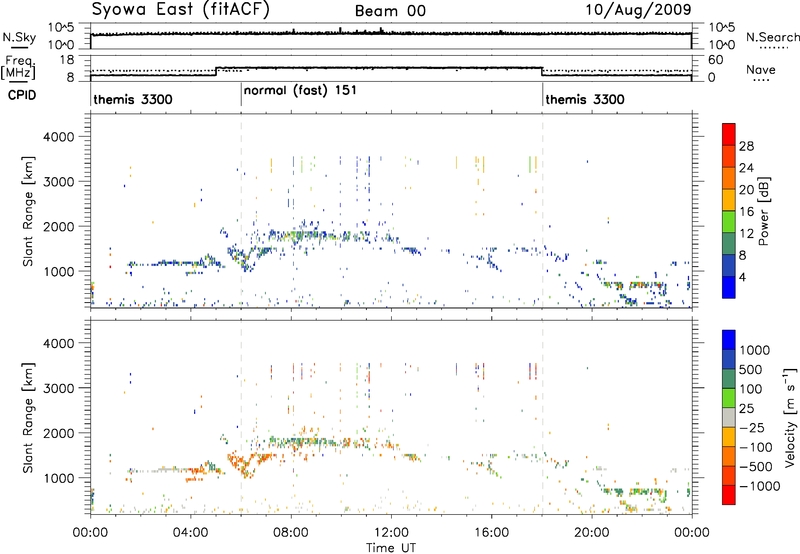The height and width of the screenshot is (554, 800).
Task: Click the 1000 km tick in the velocity panel
Action: tap(58, 478)
